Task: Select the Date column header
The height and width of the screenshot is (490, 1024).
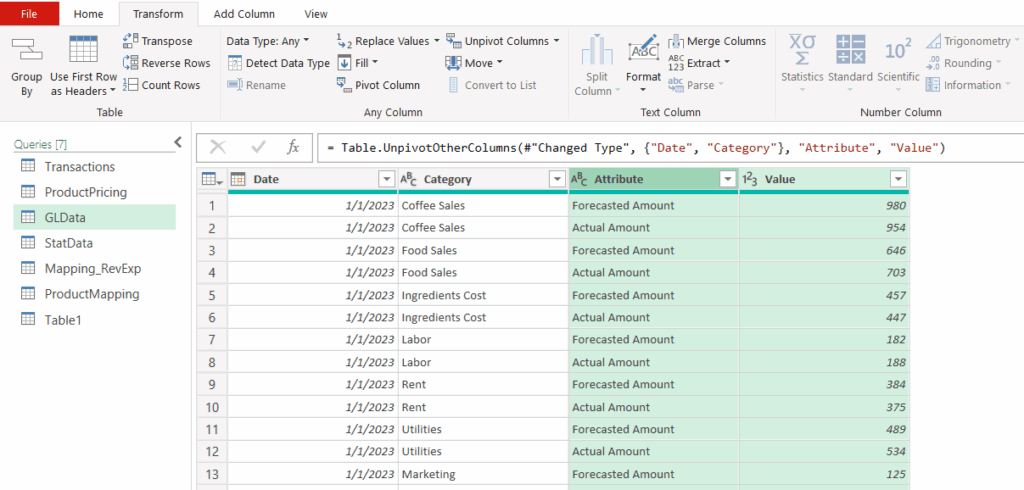Action: [313, 180]
